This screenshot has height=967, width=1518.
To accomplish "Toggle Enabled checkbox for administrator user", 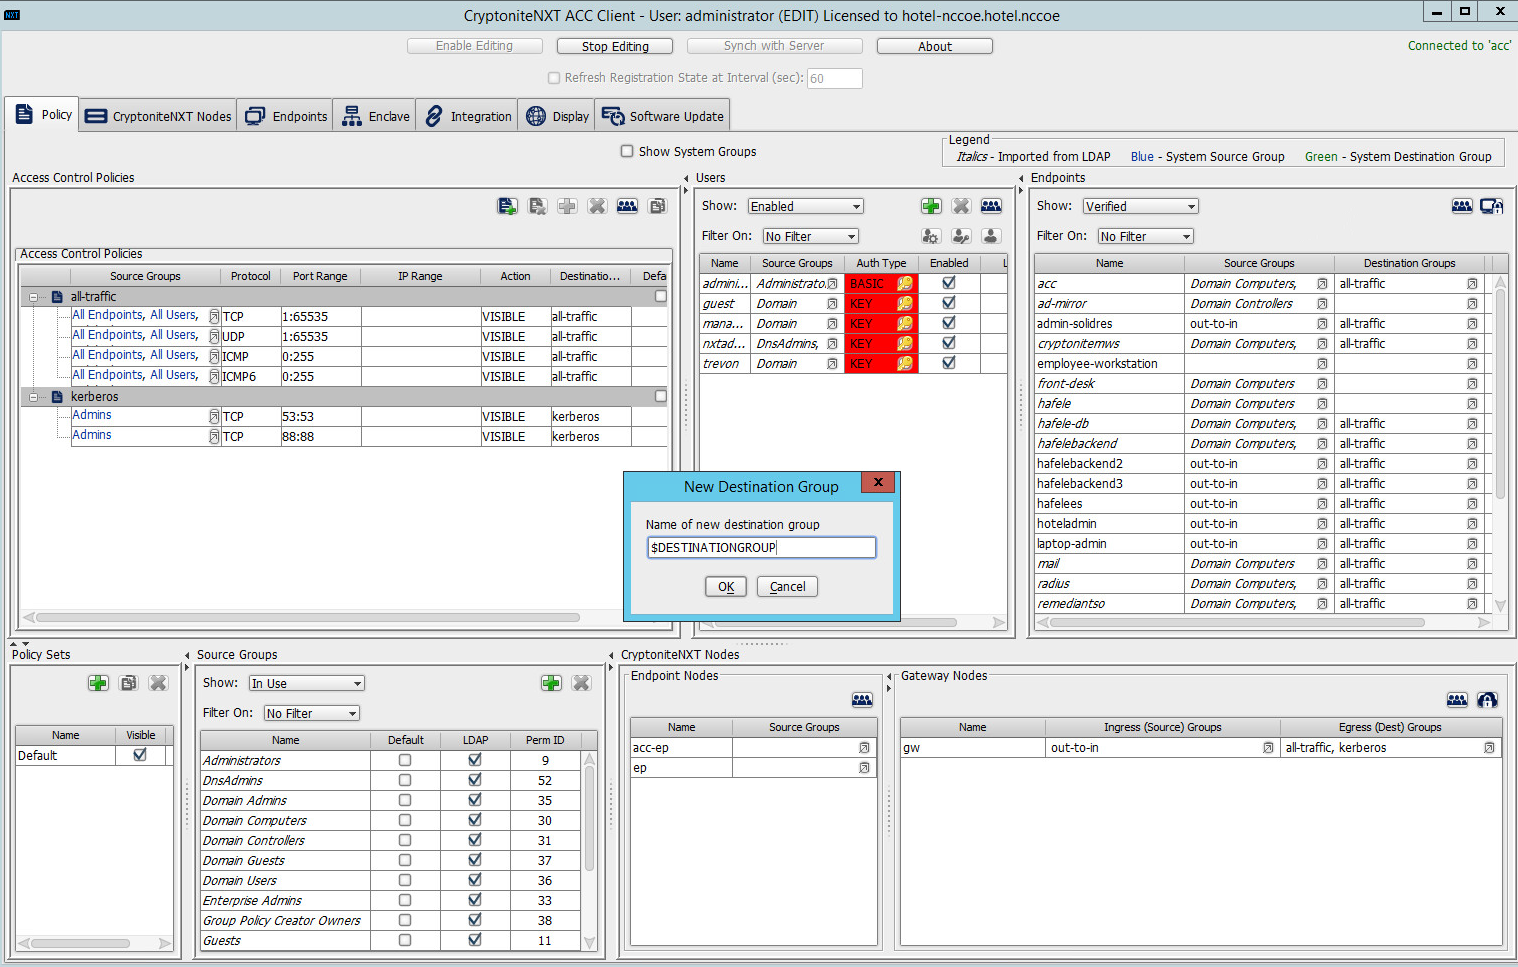I will pos(949,283).
